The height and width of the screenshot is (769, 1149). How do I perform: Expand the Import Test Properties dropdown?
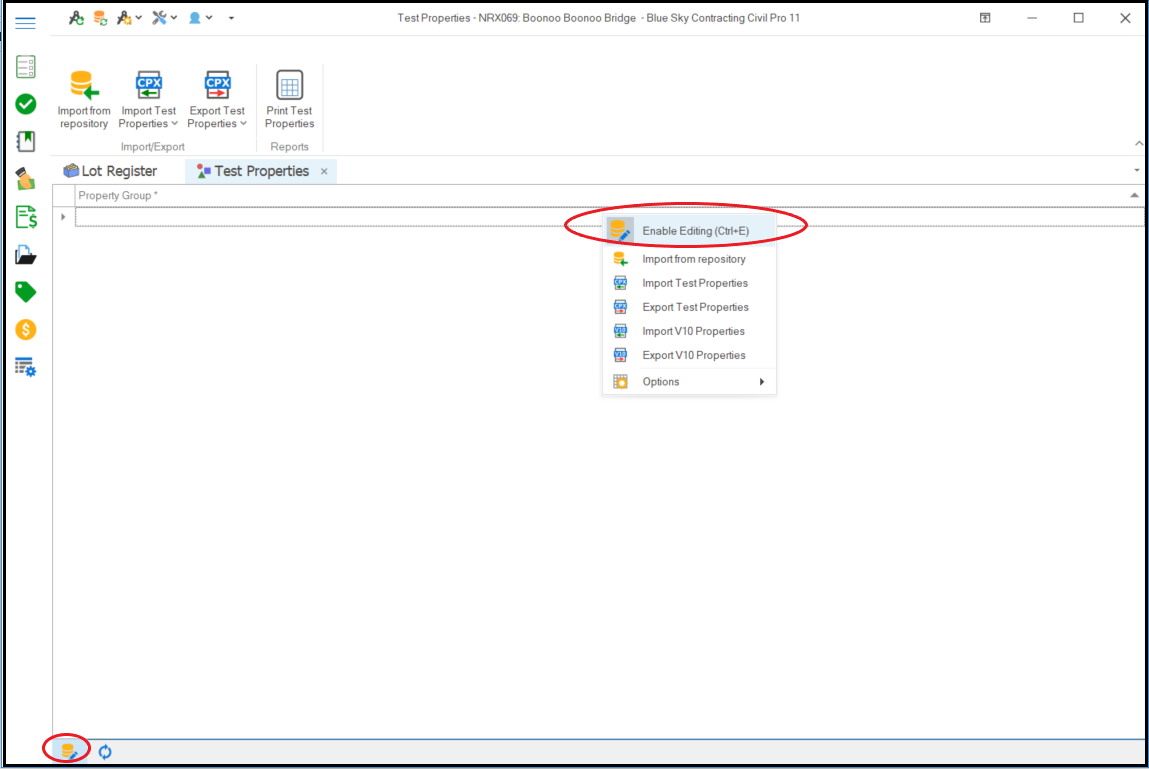coord(149,118)
